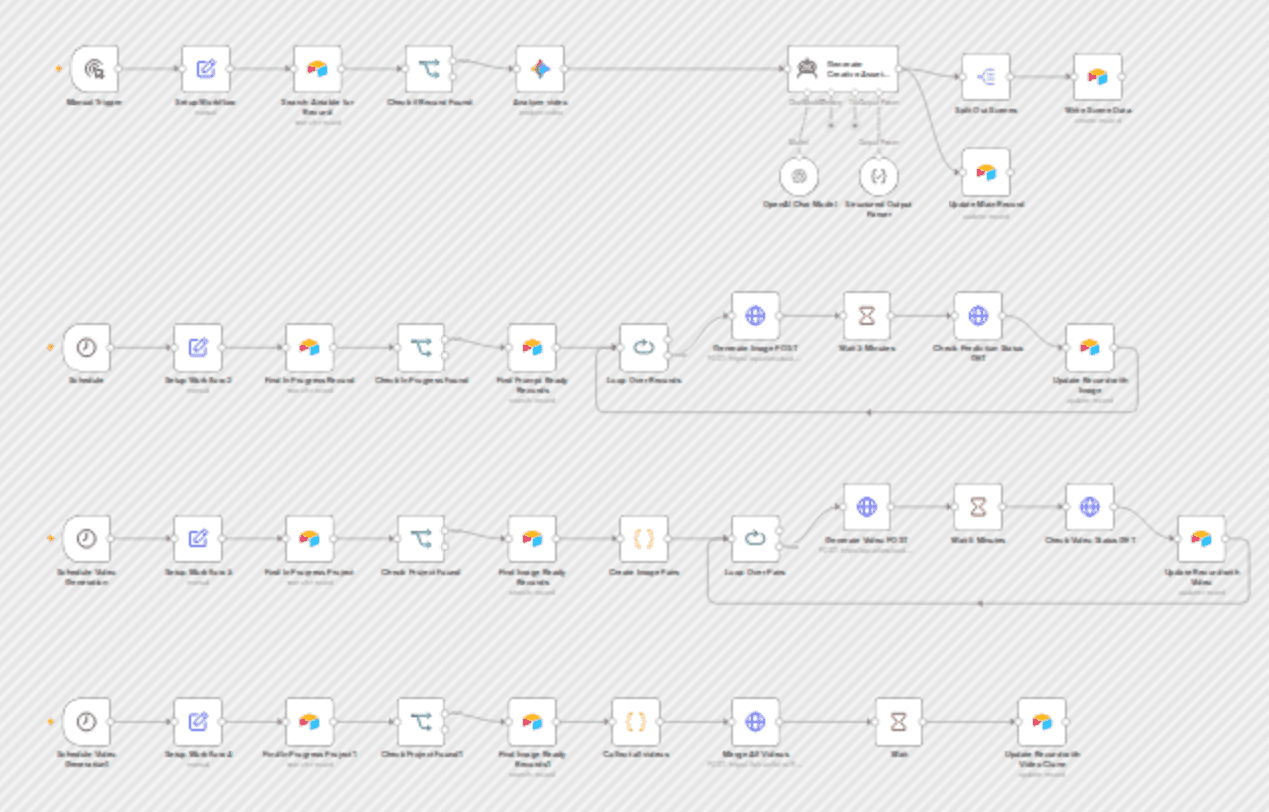Select the Check In Progress Found node
The height and width of the screenshot is (812, 1269).
pos(421,347)
